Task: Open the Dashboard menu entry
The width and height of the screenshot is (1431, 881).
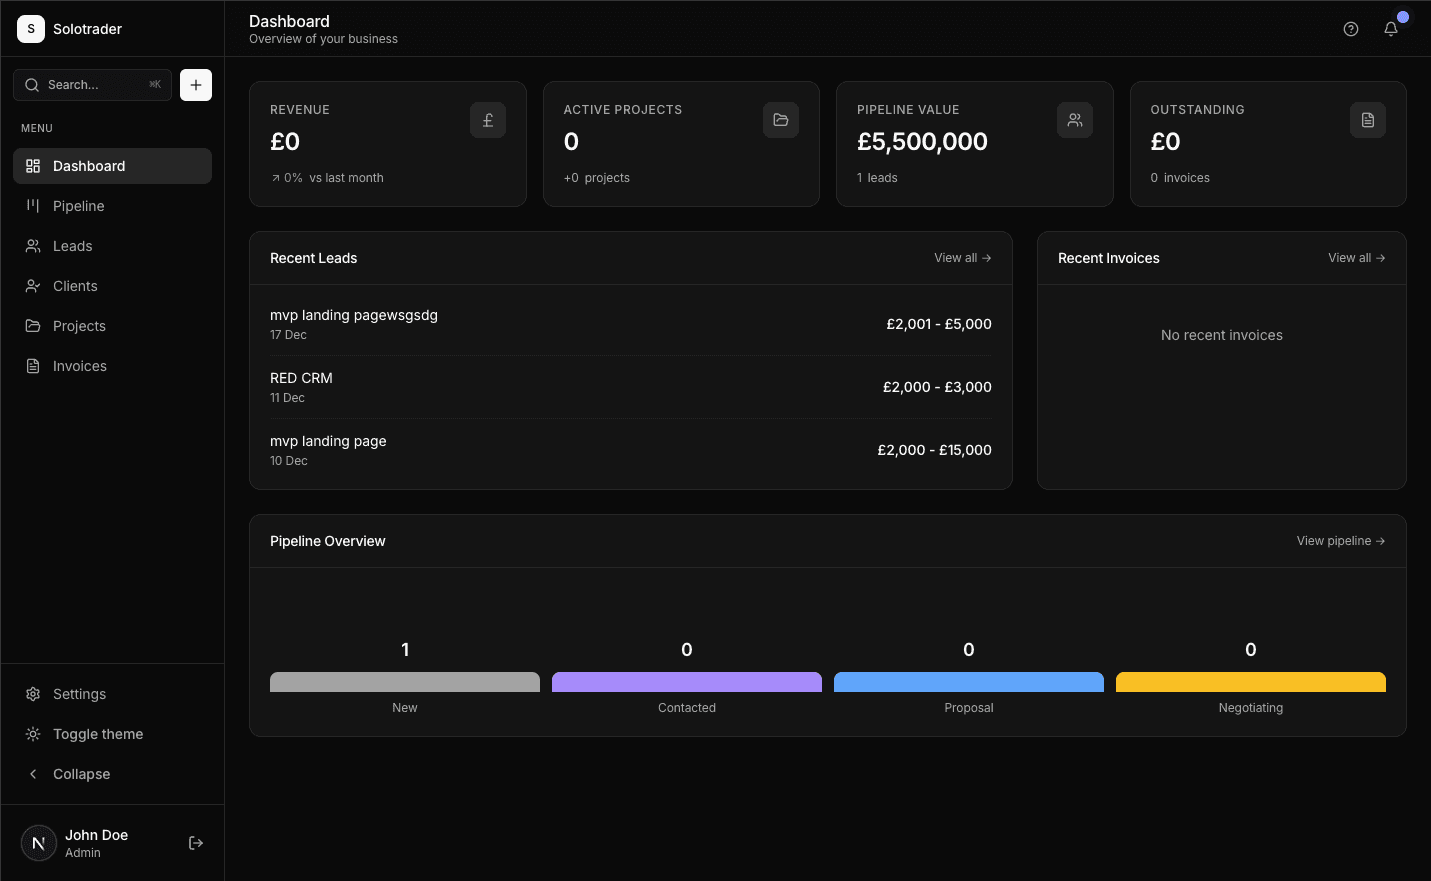Action: pos(88,166)
